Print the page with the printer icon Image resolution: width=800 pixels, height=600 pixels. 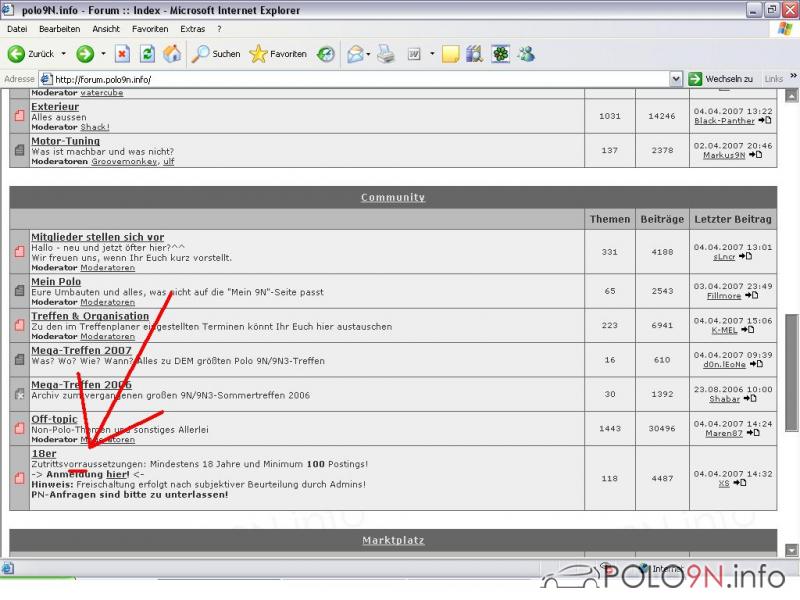(386, 54)
